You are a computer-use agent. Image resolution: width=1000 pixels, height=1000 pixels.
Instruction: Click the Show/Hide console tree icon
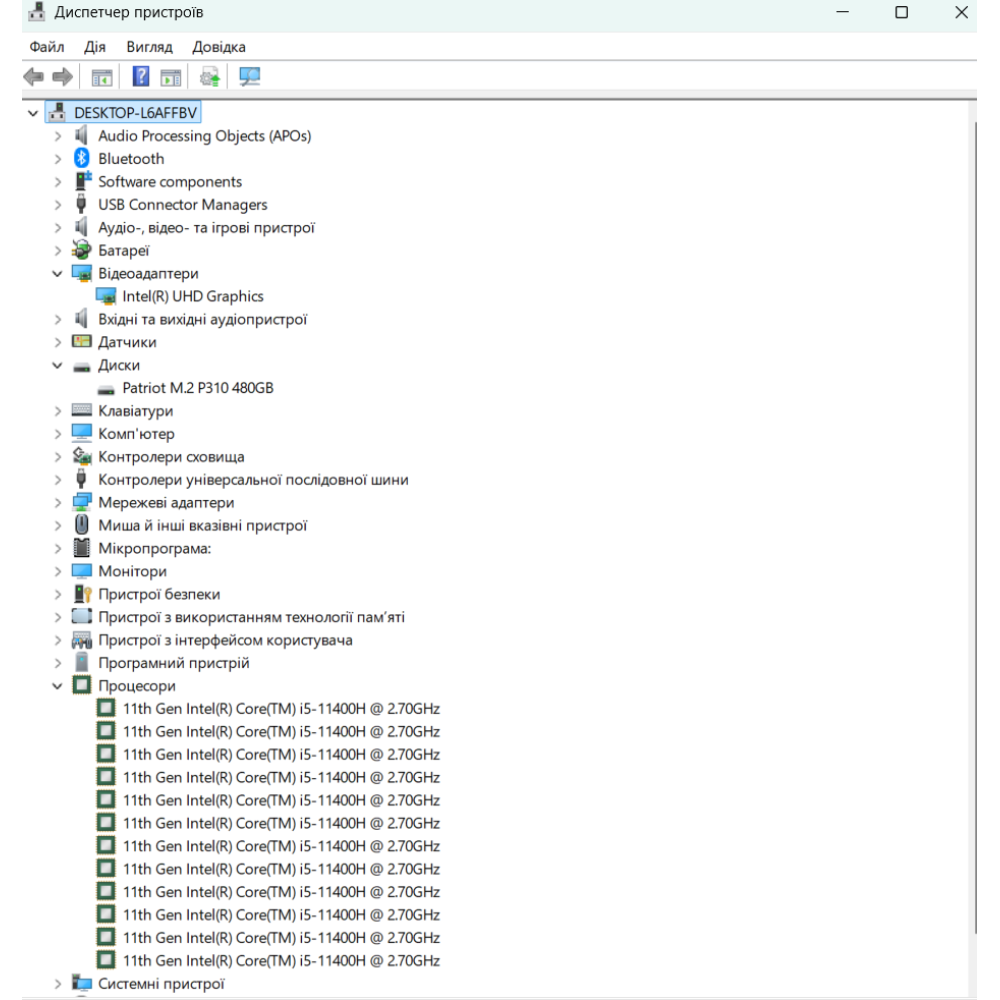(x=101, y=76)
